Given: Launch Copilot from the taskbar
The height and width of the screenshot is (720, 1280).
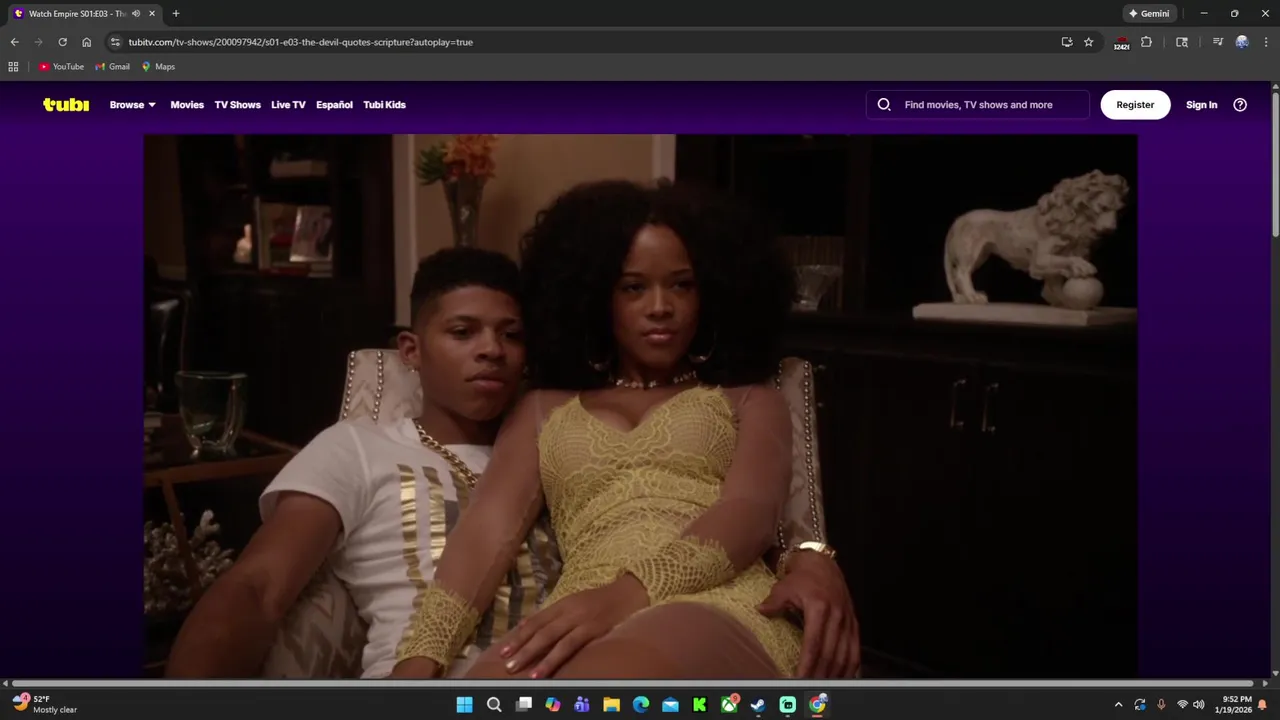Looking at the screenshot, I should point(553,705).
